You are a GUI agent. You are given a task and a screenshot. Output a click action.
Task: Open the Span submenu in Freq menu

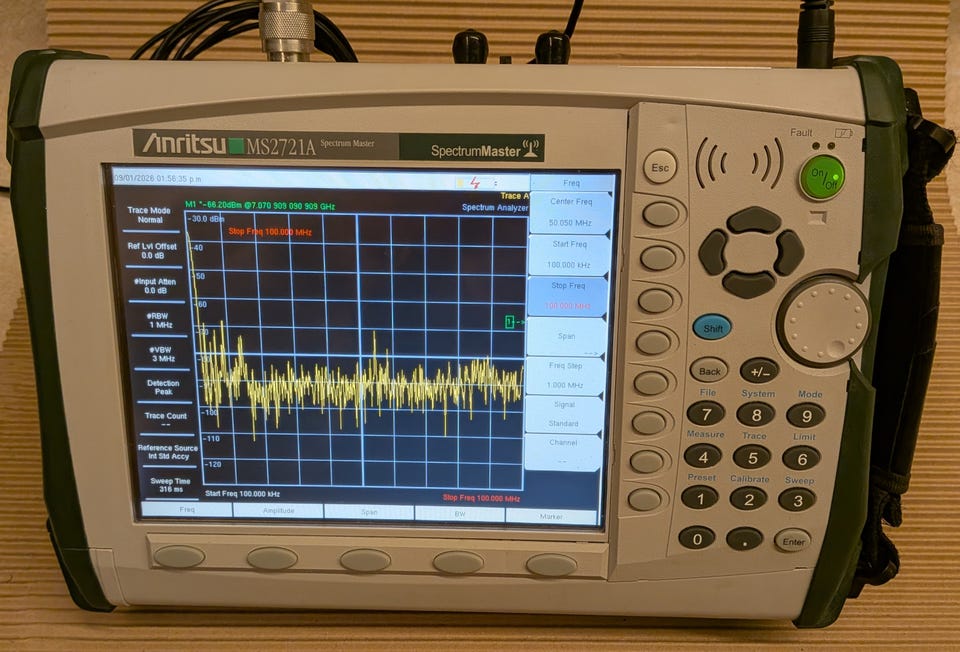tap(566, 337)
